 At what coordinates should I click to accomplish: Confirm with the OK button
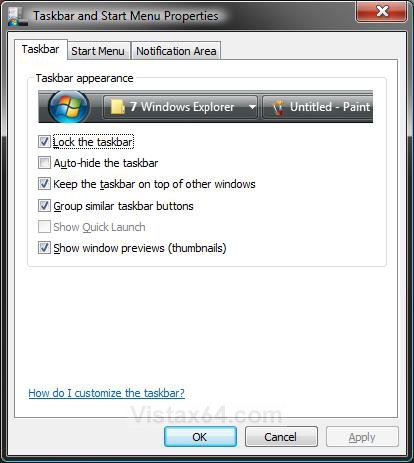pyautogui.click(x=200, y=437)
